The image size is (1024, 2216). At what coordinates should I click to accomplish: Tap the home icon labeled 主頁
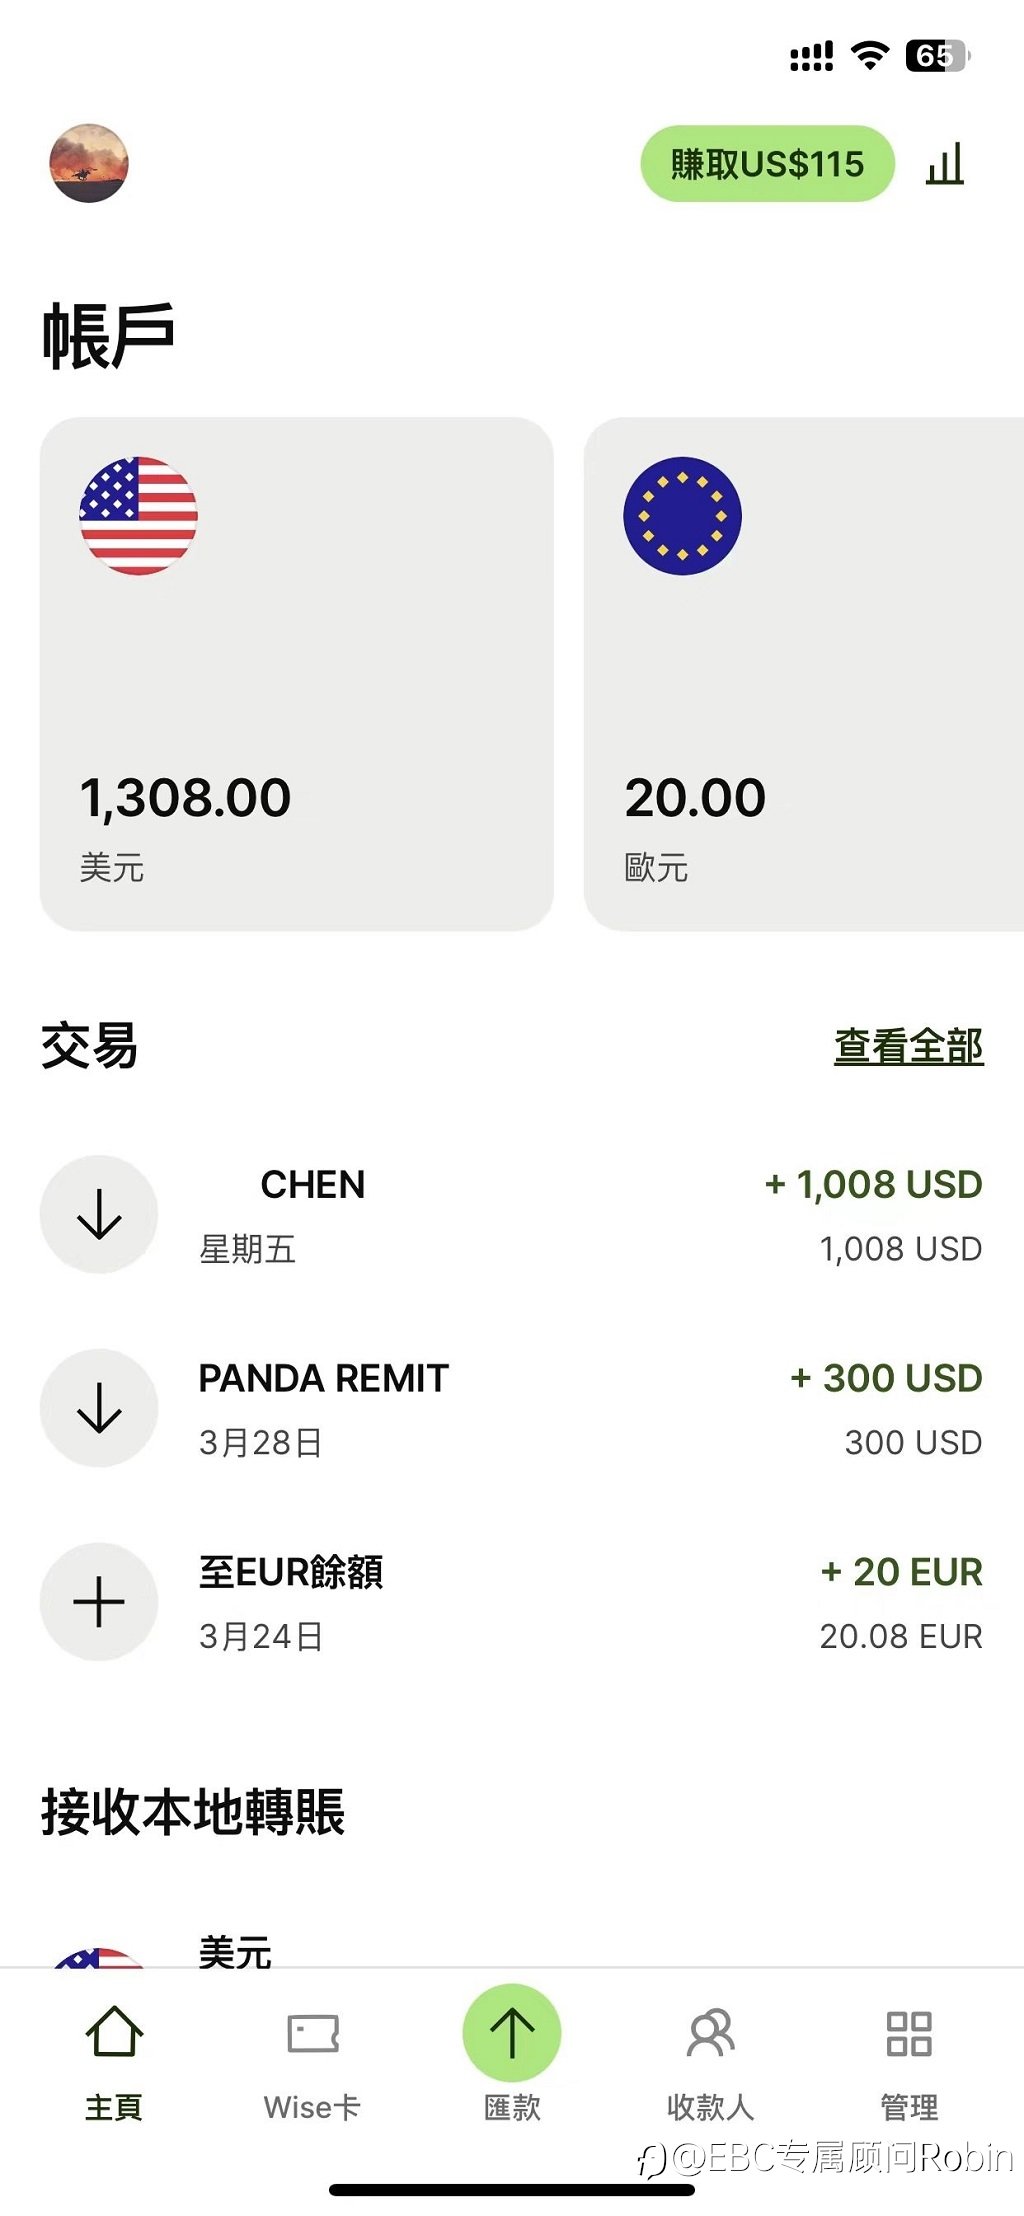114,2062
